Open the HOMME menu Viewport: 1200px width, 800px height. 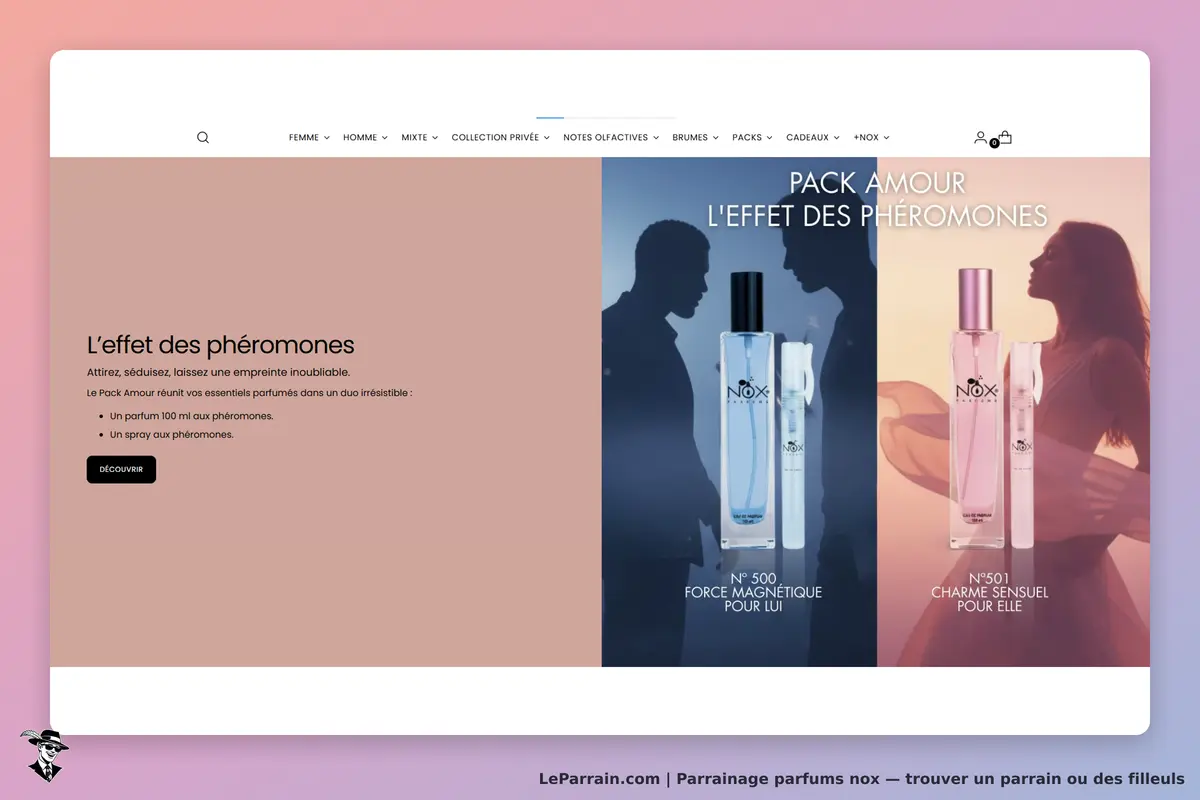click(365, 138)
